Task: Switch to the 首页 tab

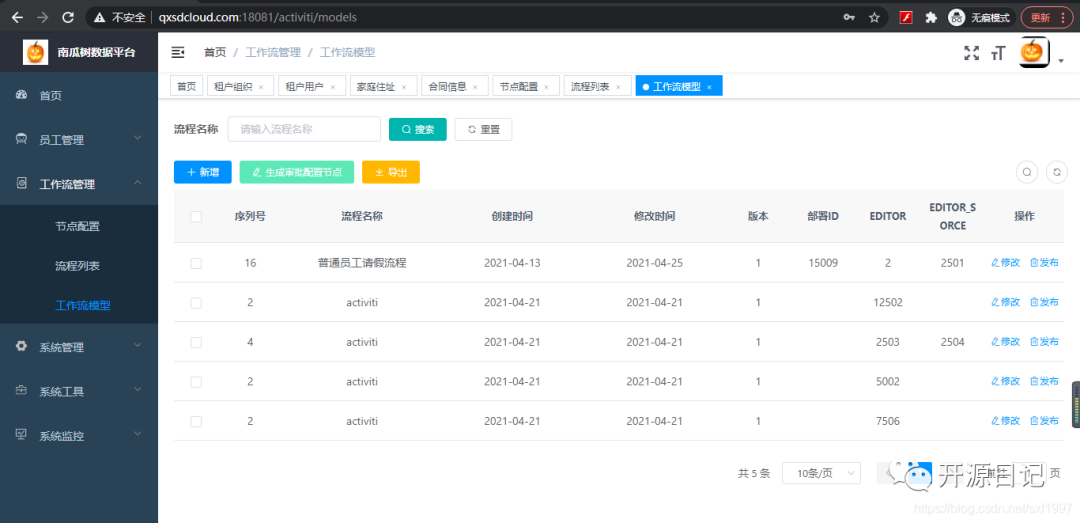Action: tap(187, 86)
